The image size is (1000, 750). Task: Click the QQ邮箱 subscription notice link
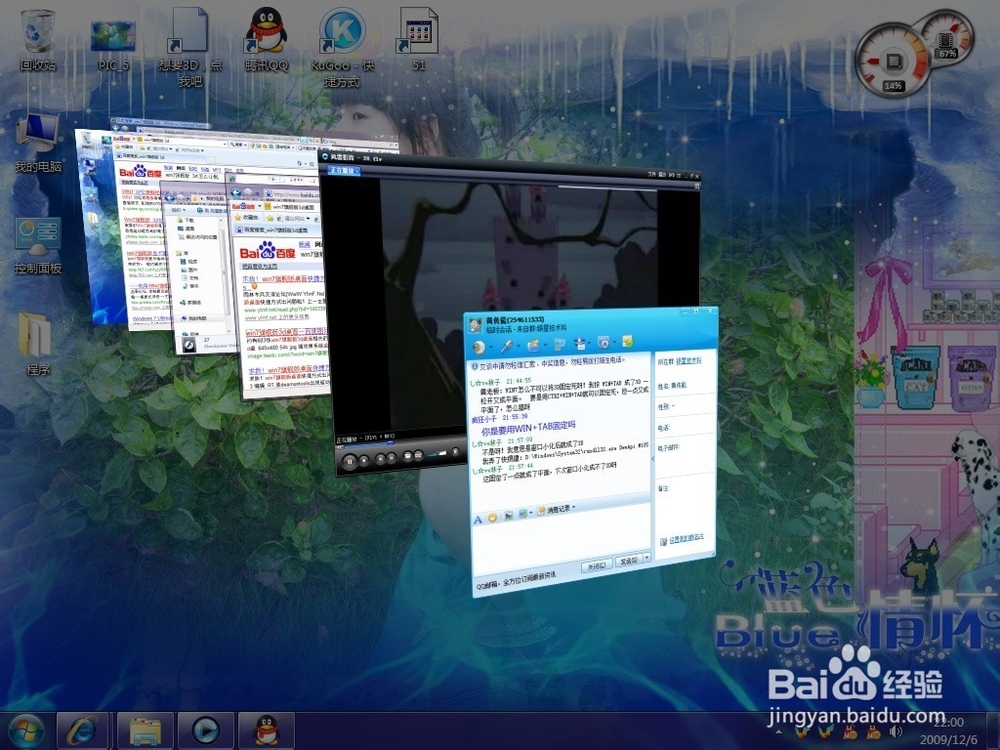pyautogui.click(x=516, y=579)
